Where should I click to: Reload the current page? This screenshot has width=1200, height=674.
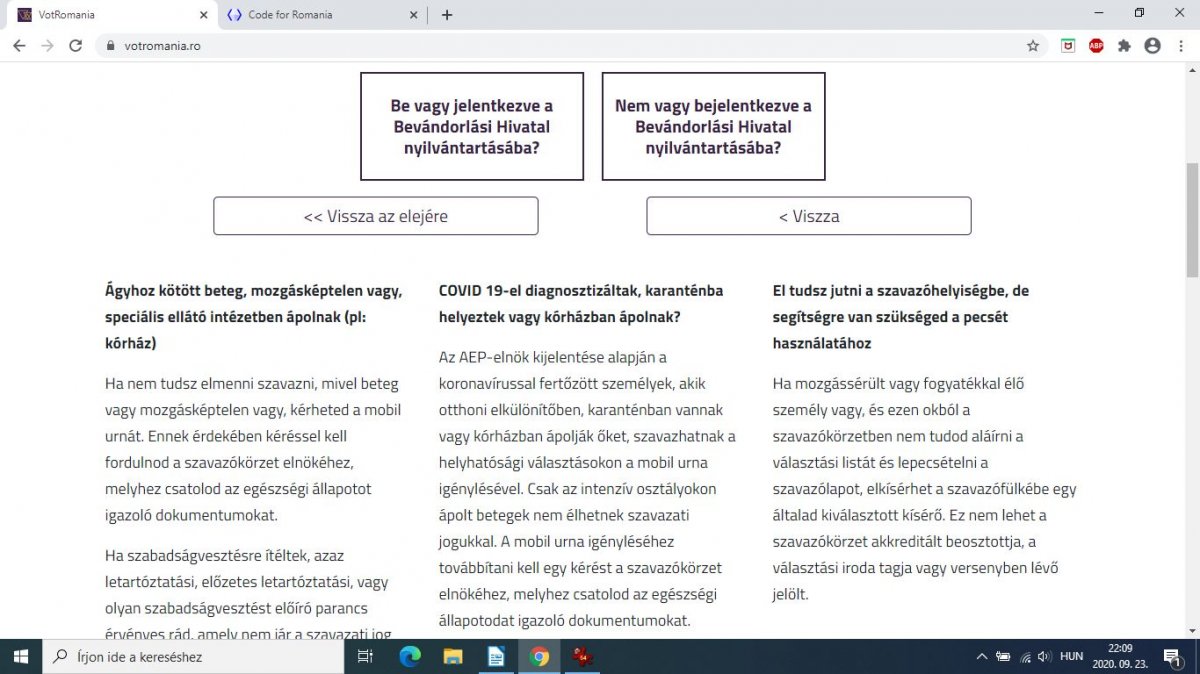[75, 45]
